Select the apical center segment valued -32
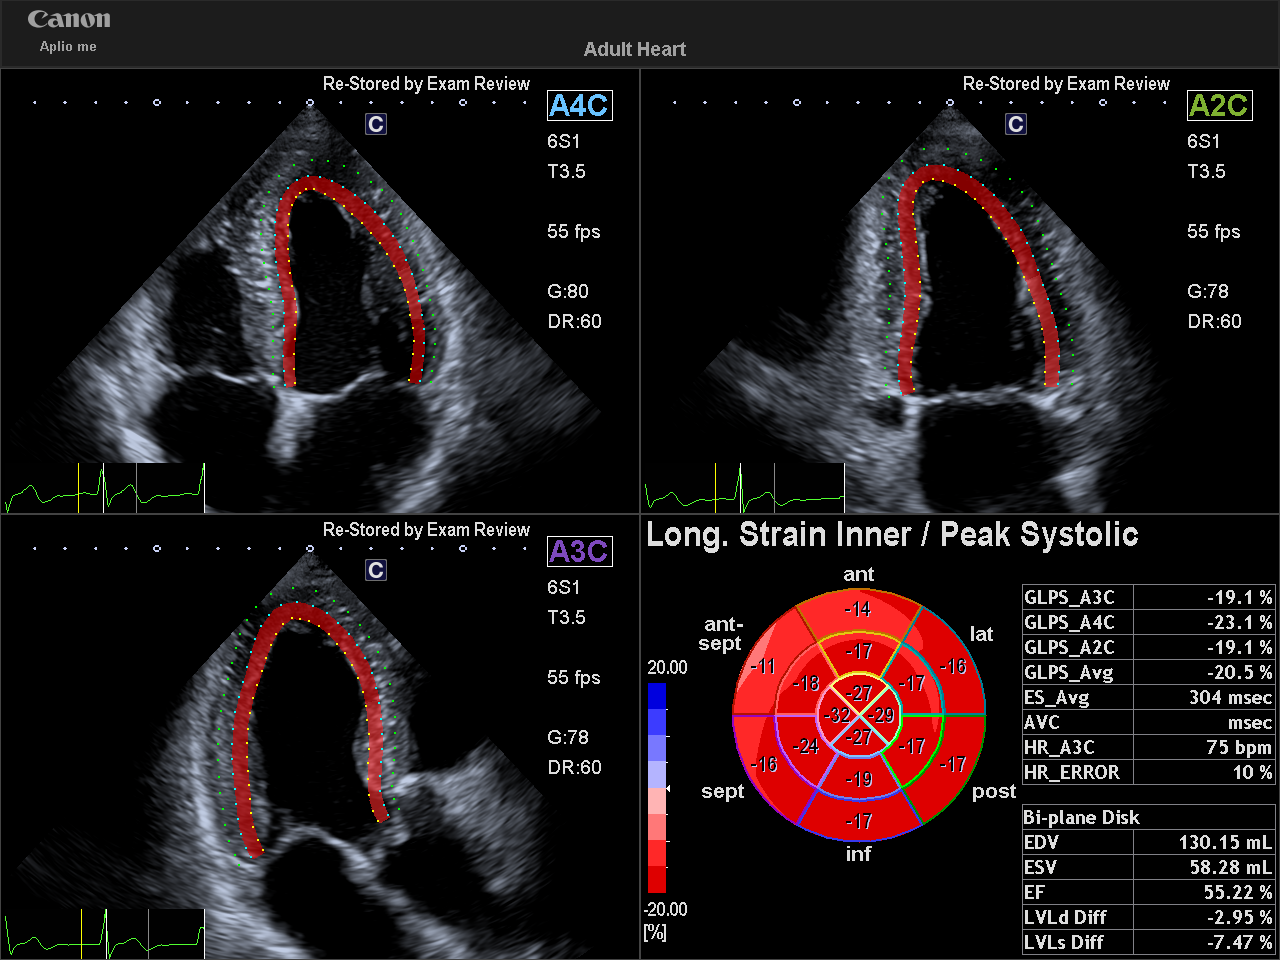This screenshot has width=1280, height=960. pos(838,715)
